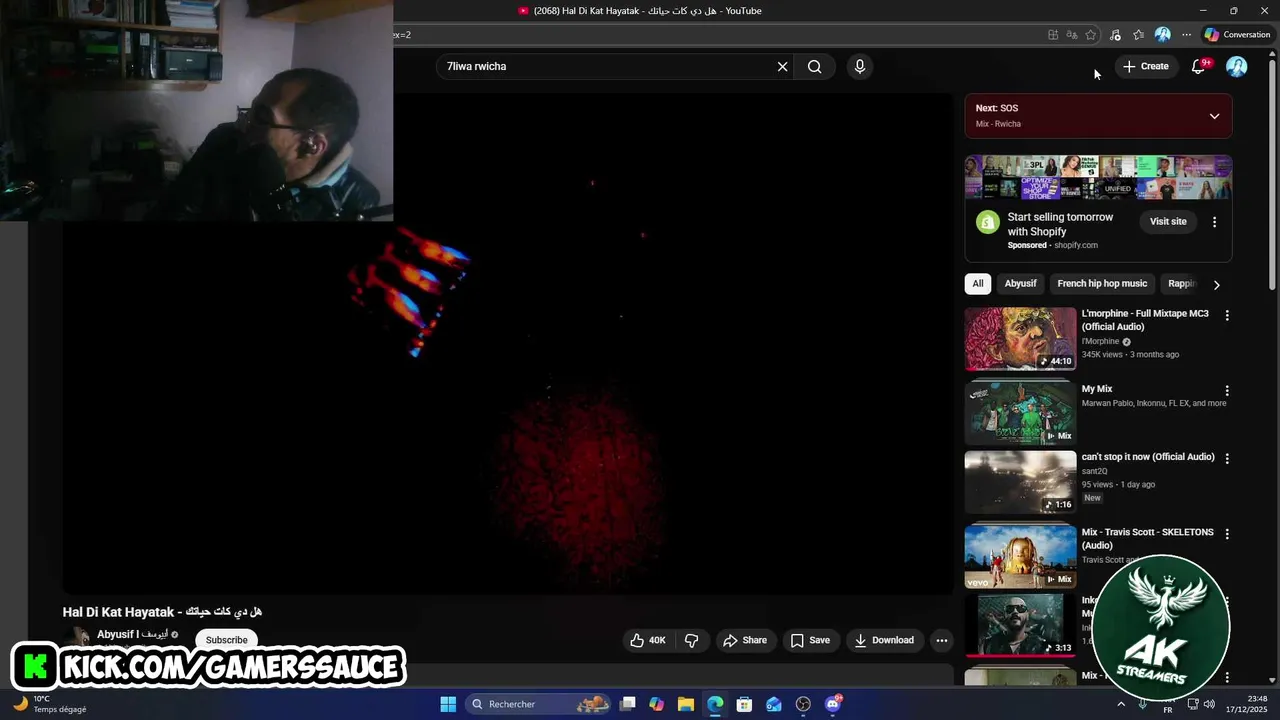Start voice search with the microphone
The width and height of the screenshot is (1280, 720).
click(x=859, y=66)
